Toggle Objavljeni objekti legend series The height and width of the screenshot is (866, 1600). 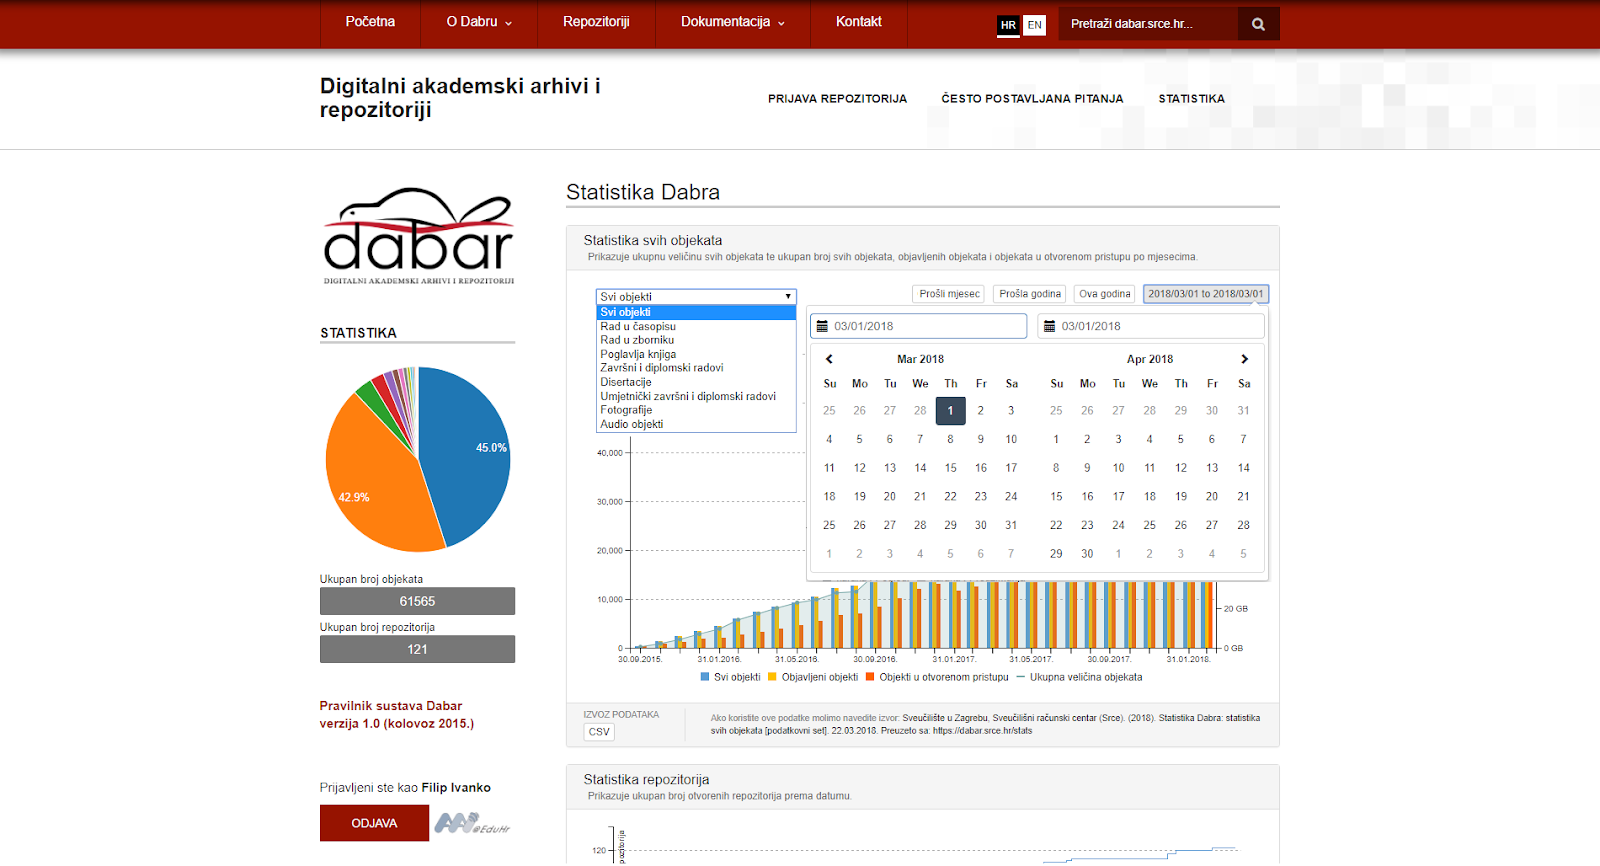(x=813, y=677)
